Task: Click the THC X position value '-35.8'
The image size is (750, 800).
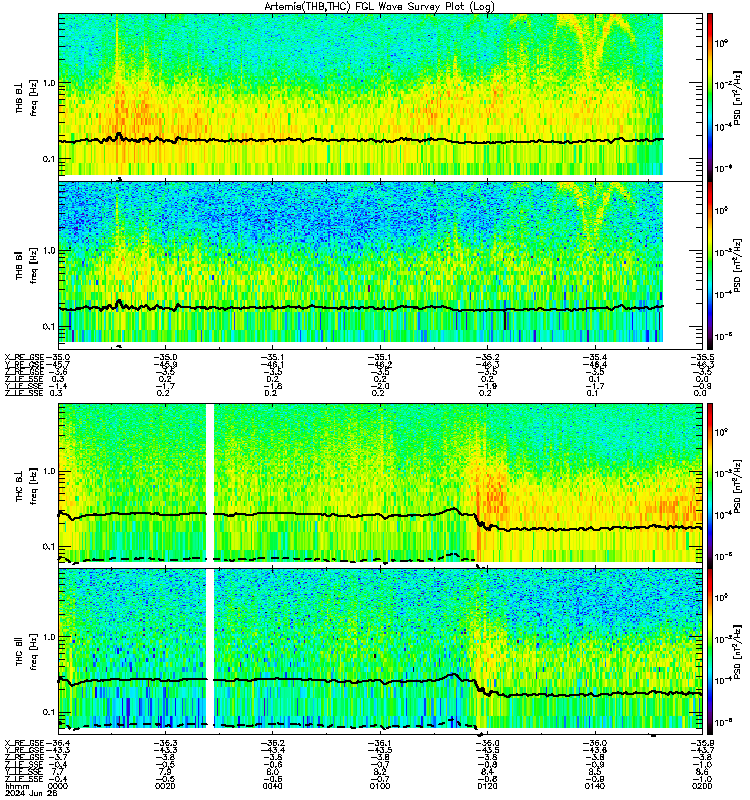Action: coord(702,743)
